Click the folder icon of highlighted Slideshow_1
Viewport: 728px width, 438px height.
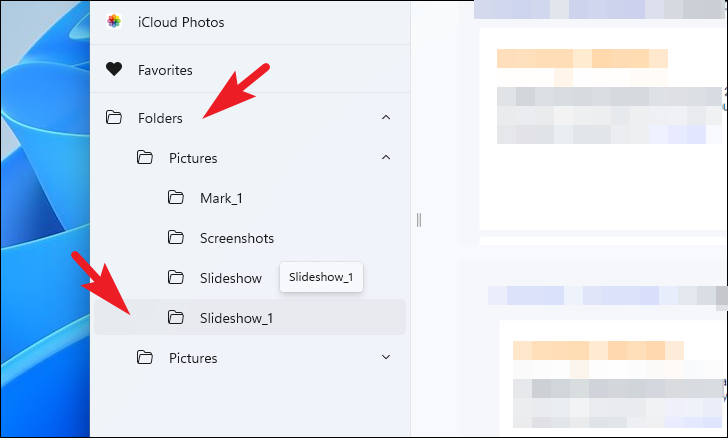point(176,318)
